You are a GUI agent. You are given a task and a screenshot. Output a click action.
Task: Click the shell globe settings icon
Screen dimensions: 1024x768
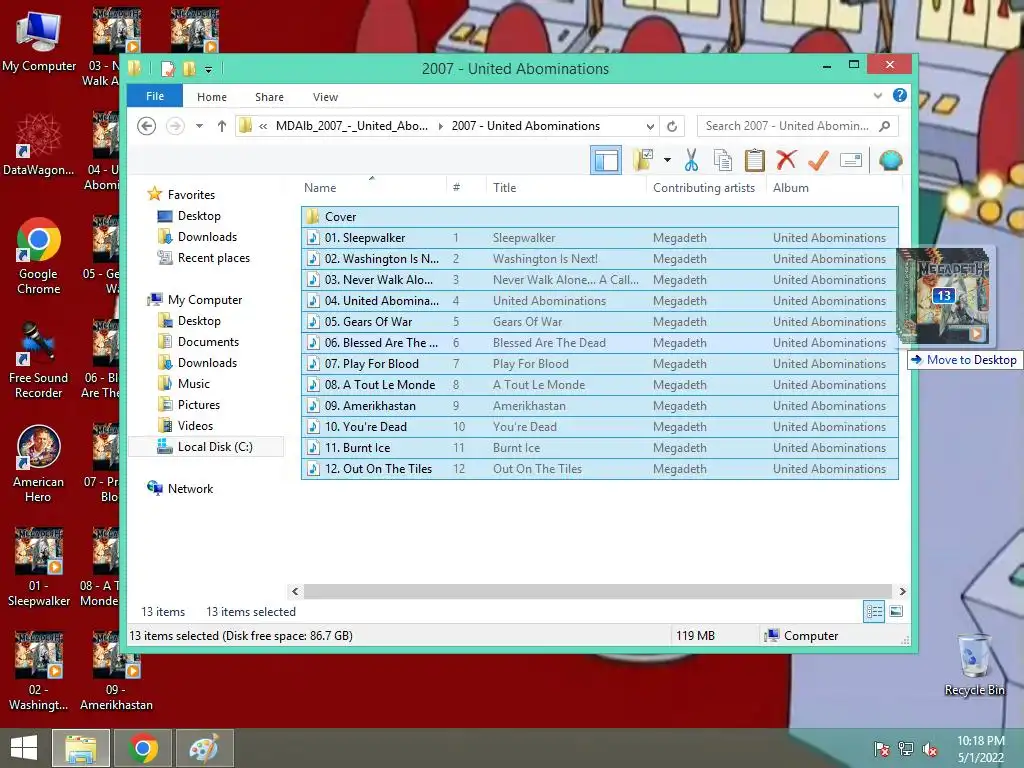tap(890, 160)
